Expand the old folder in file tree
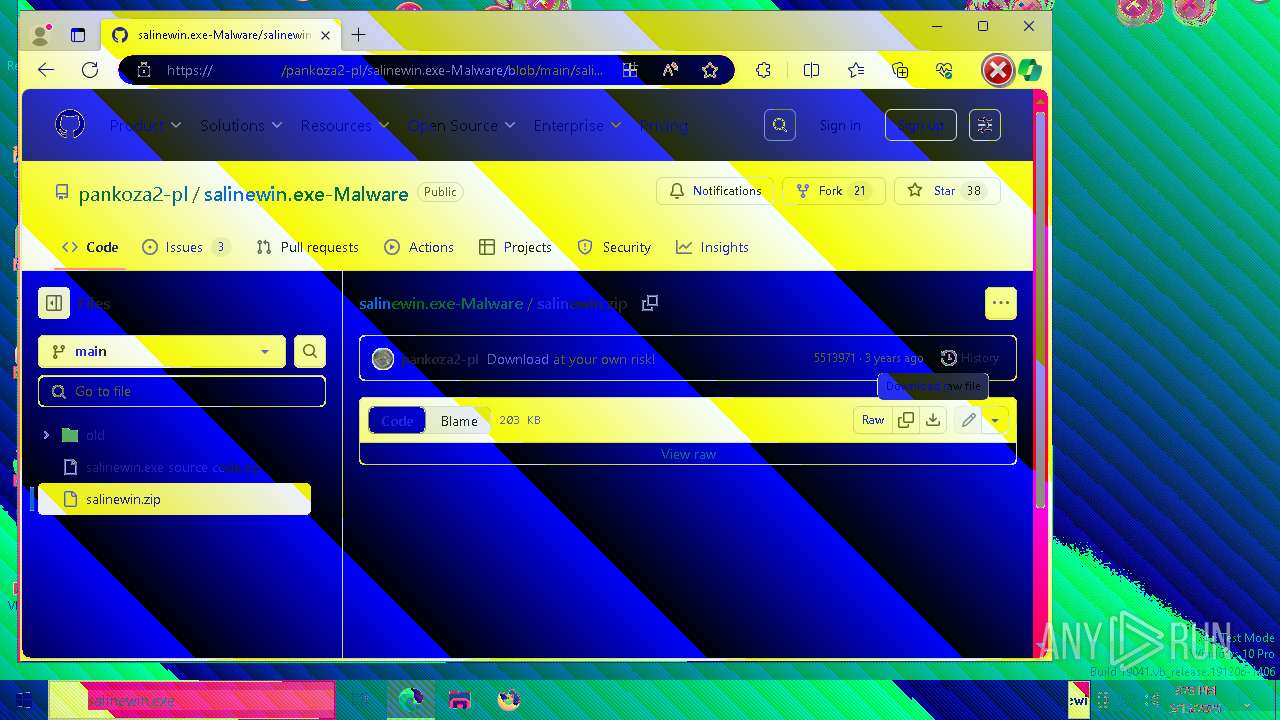Viewport: 1280px width, 720px height. pos(46,435)
